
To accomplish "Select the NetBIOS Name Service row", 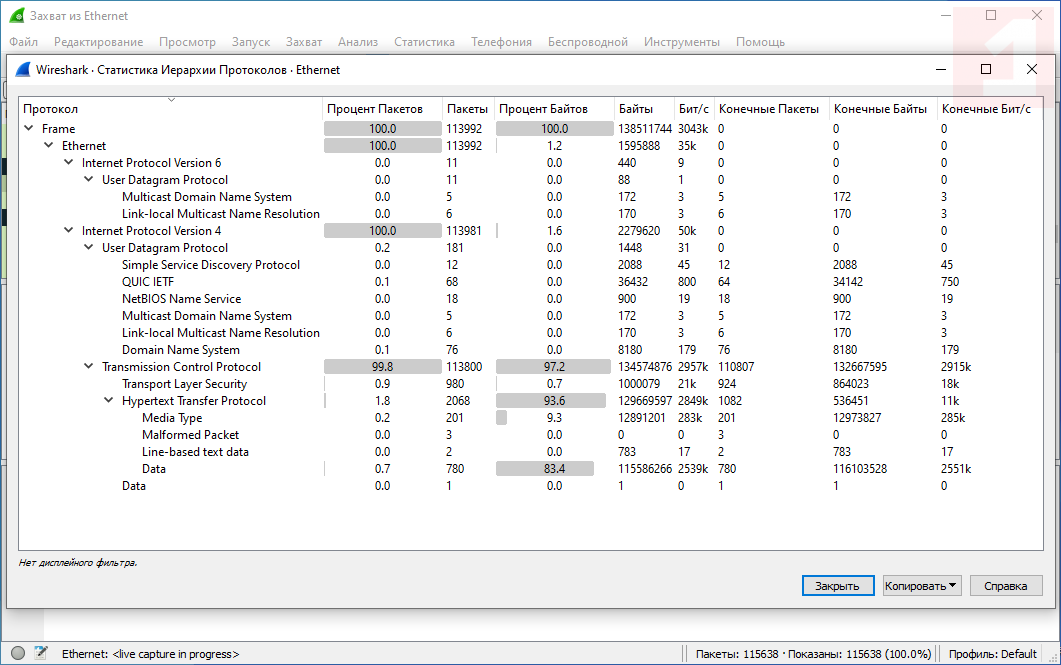I will [x=531, y=298].
